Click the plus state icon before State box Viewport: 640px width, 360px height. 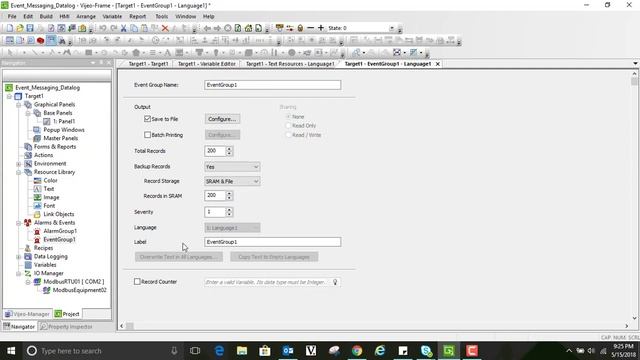click(x=321, y=28)
